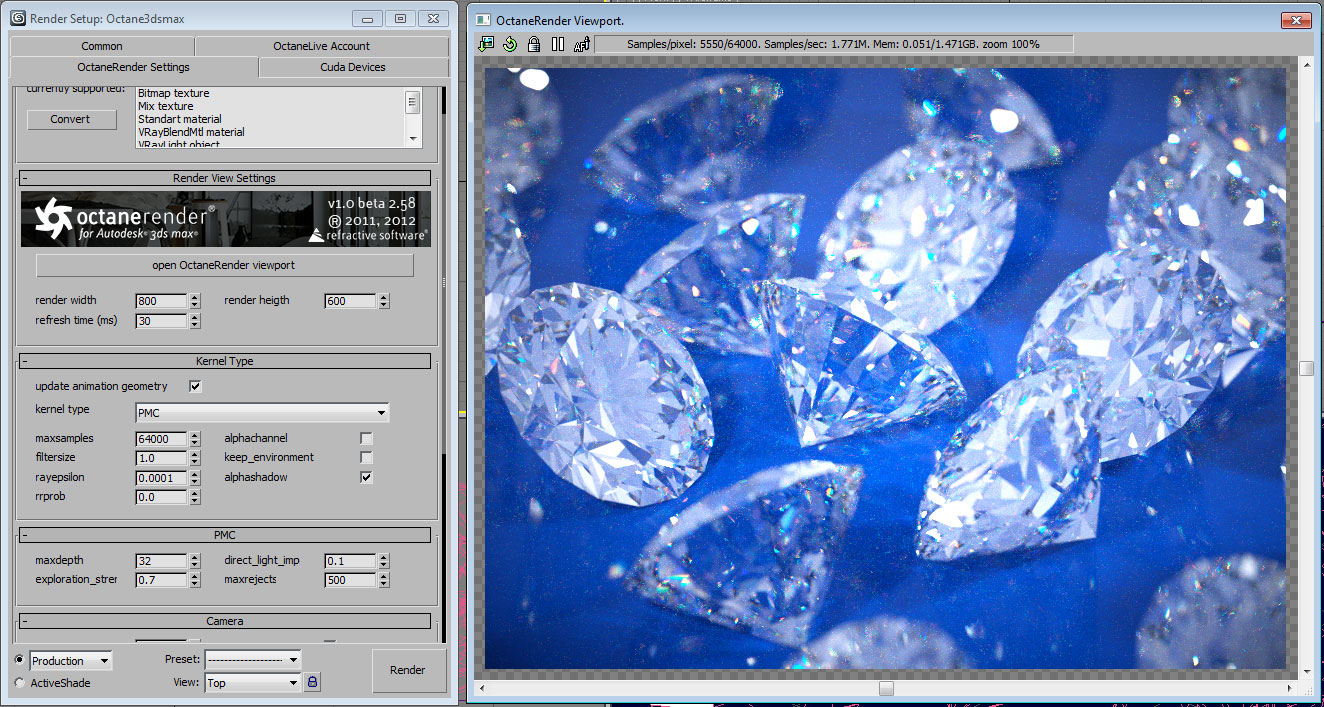The width and height of the screenshot is (1324, 707).
Task: Select the OctaneRender Settings tab
Action: click(133, 67)
